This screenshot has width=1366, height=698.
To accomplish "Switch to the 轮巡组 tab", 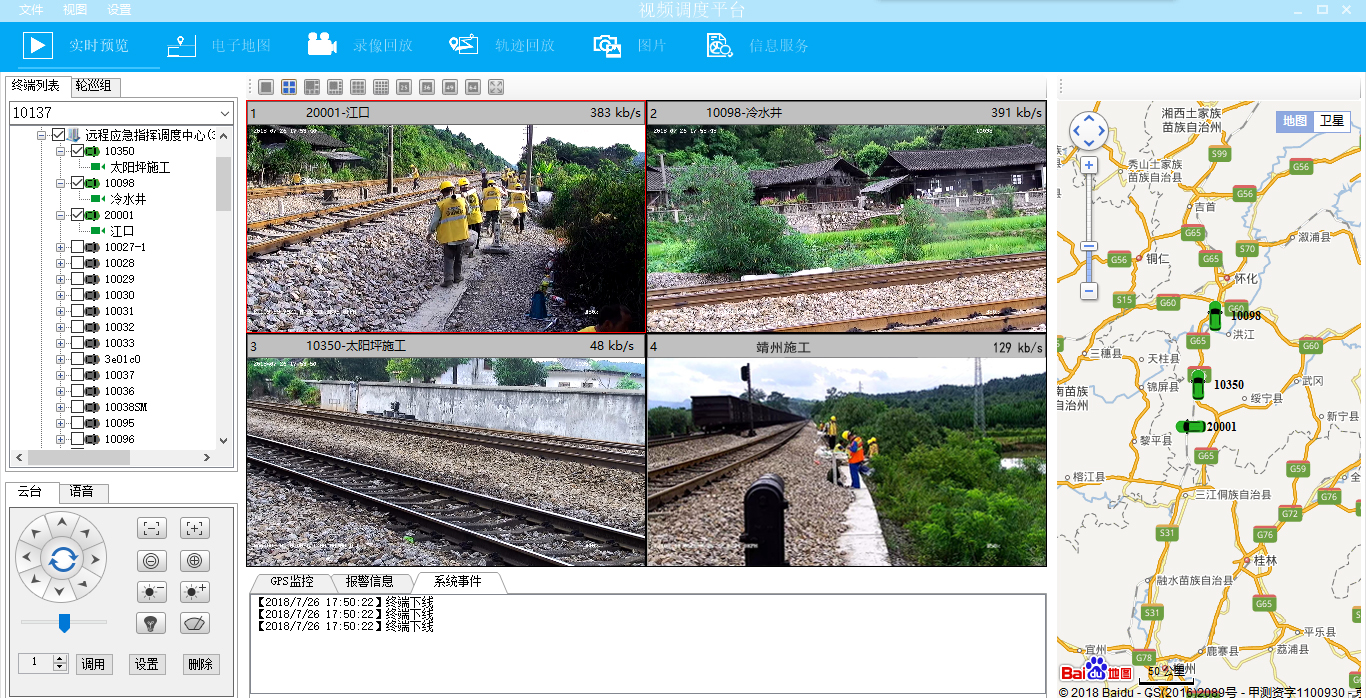I will [x=93, y=86].
